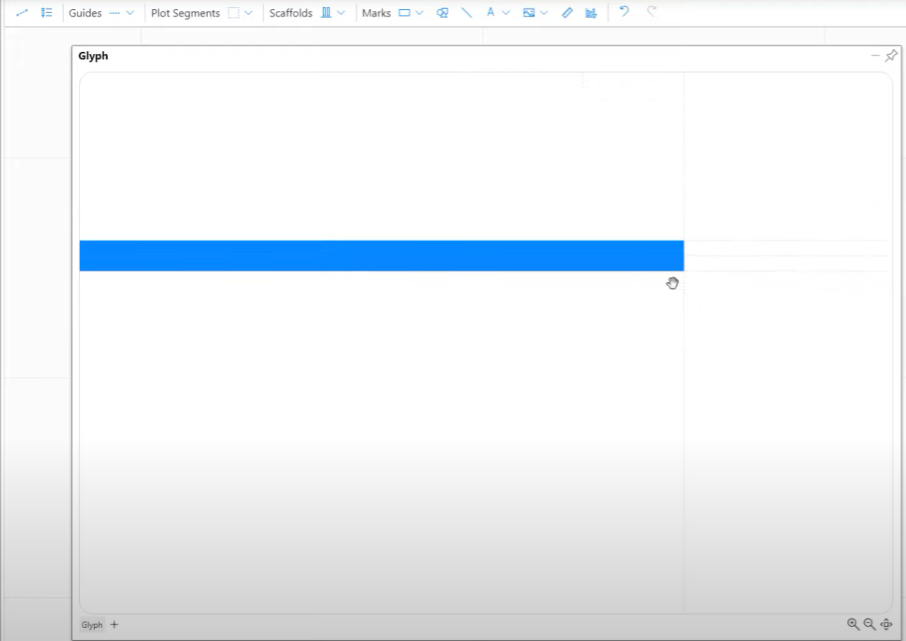This screenshot has width=906, height=641.
Task: Open the Image mark dropdown arrow
Action: coord(544,13)
